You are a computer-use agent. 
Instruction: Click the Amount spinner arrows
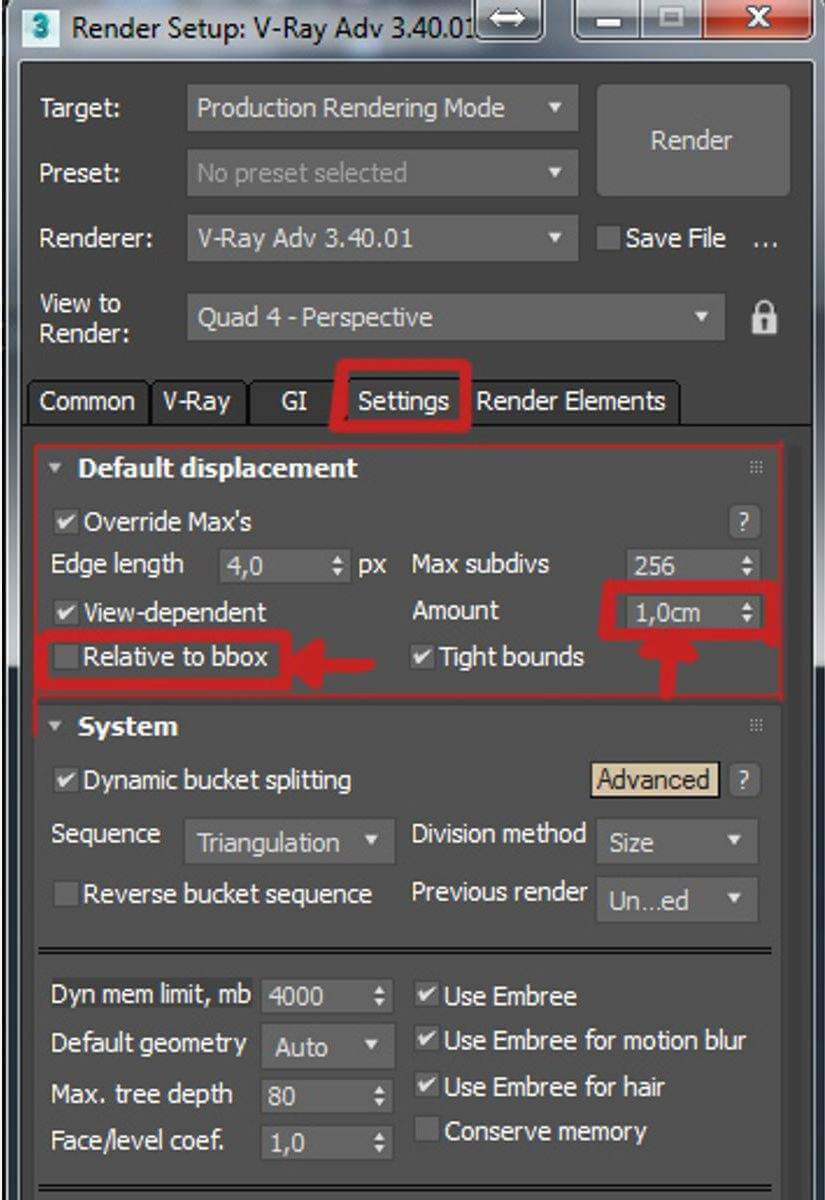coord(747,612)
